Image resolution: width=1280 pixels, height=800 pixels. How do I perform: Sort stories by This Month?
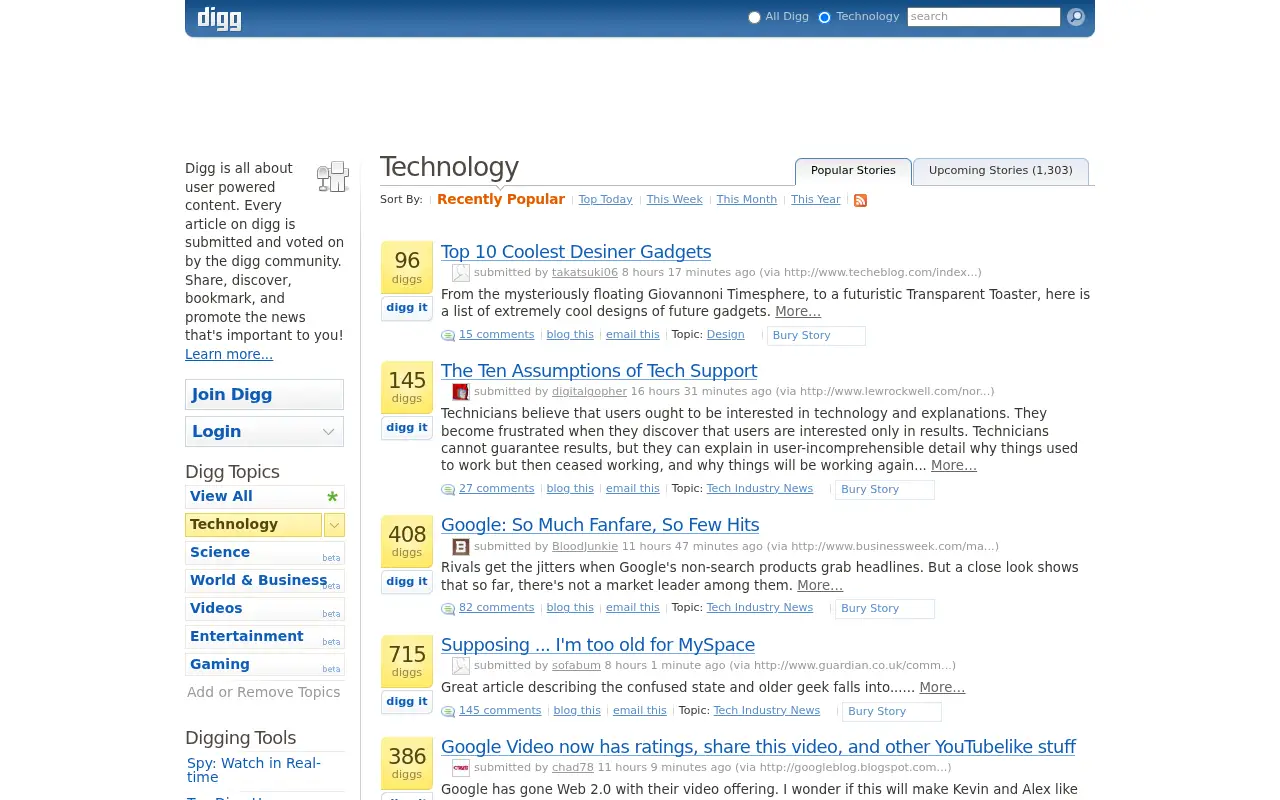(747, 200)
